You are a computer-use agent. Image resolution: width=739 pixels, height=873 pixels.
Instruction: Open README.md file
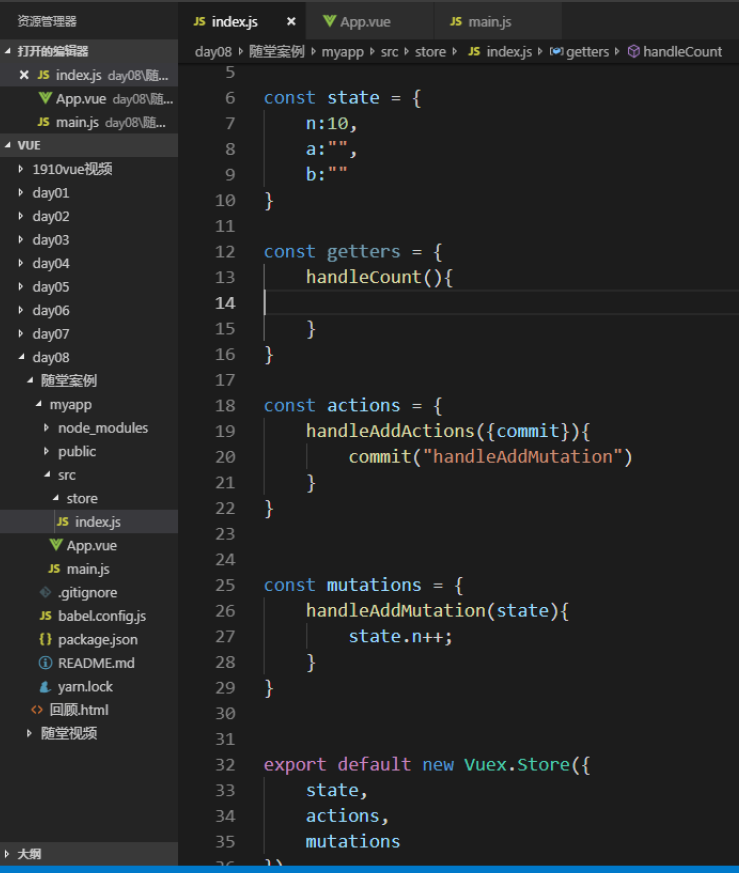point(89,663)
